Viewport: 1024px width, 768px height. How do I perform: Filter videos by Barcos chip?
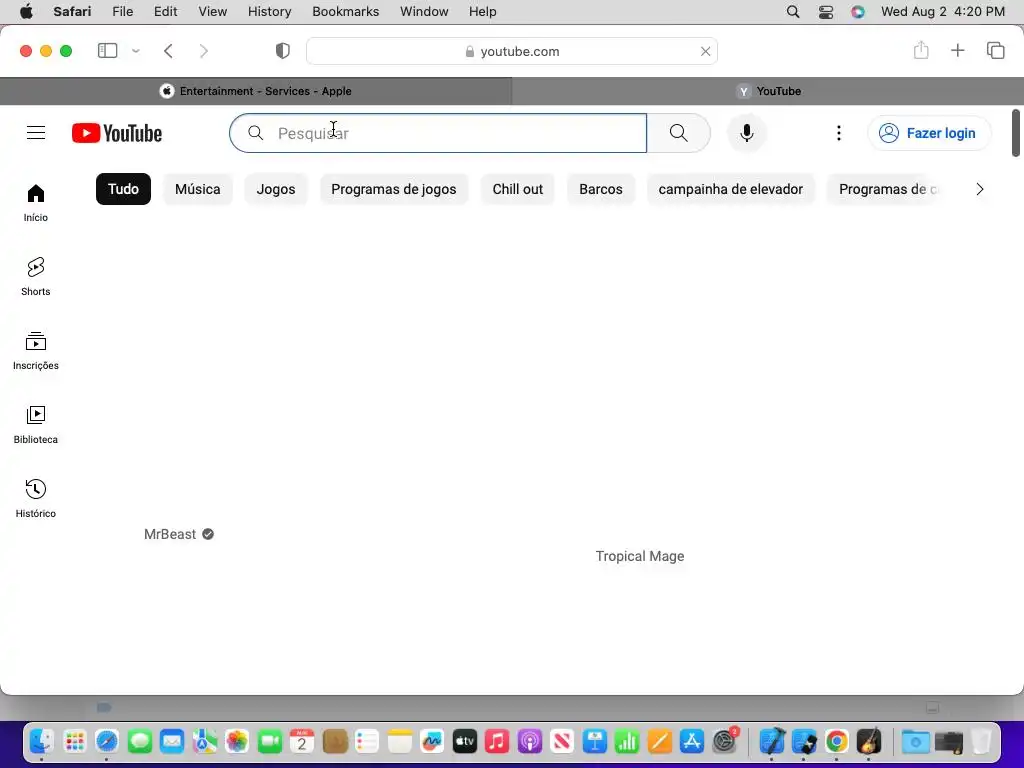pos(601,189)
